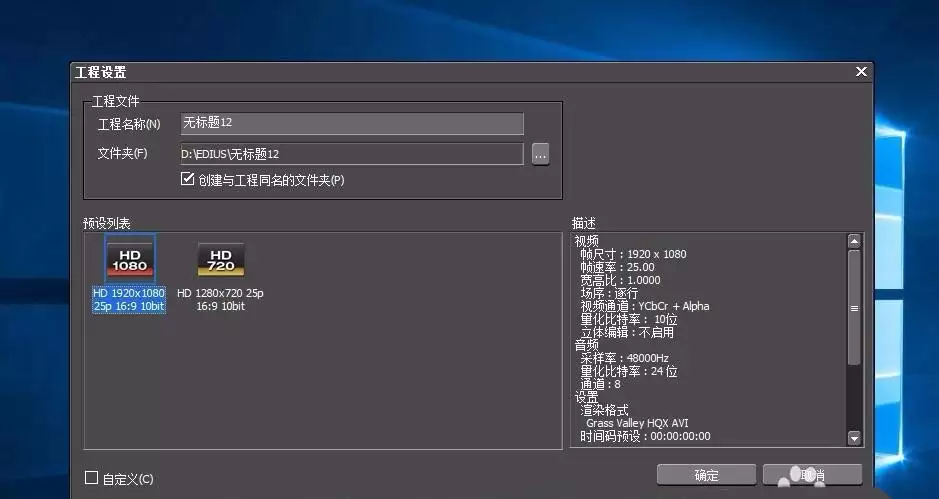Image resolution: width=939 pixels, height=499 pixels.
Task: Dismiss the dialog via the 取消 button
Action: click(812, 475)
